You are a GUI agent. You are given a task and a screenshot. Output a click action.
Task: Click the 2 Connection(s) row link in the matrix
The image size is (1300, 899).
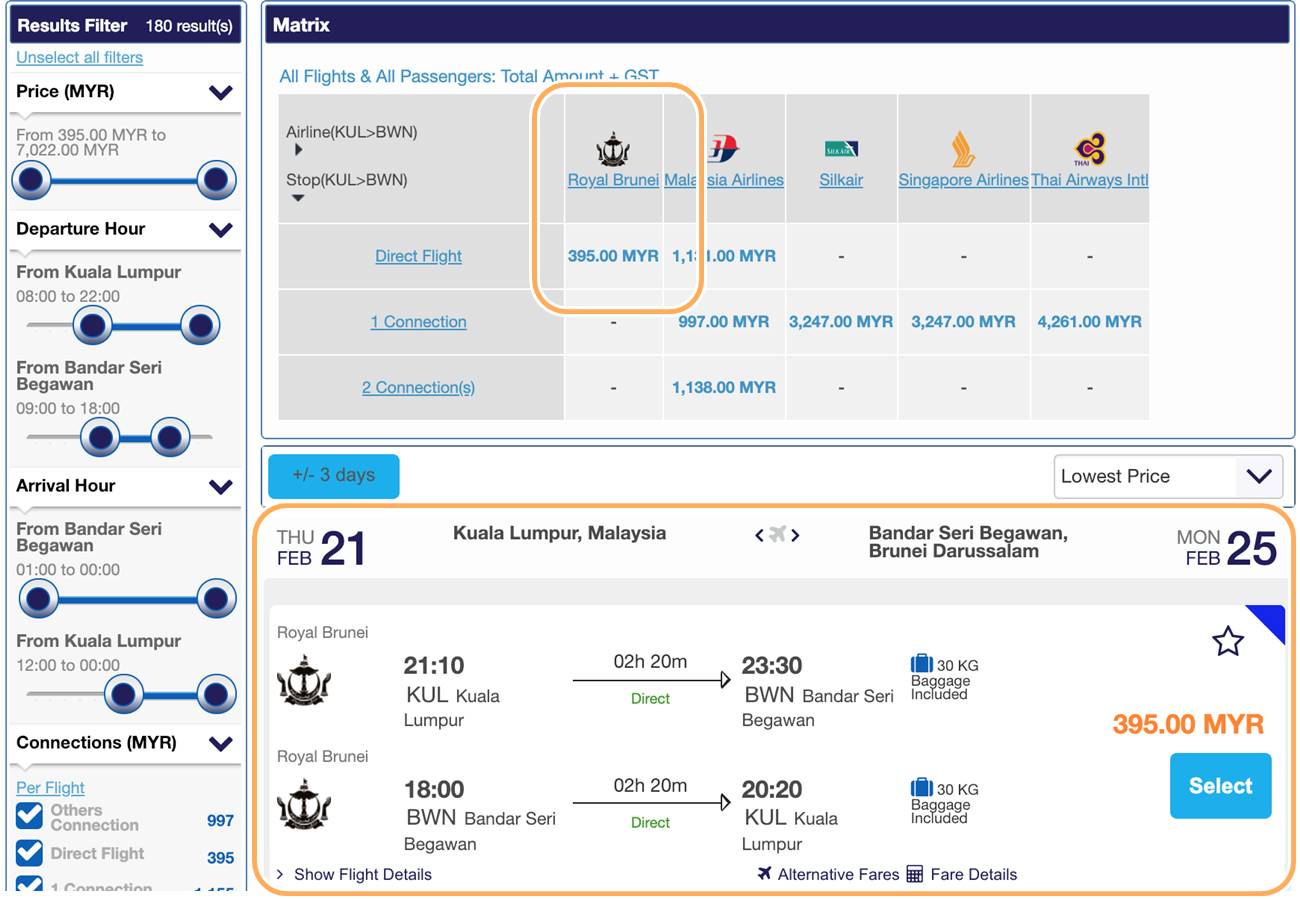[x=418, y=388]
